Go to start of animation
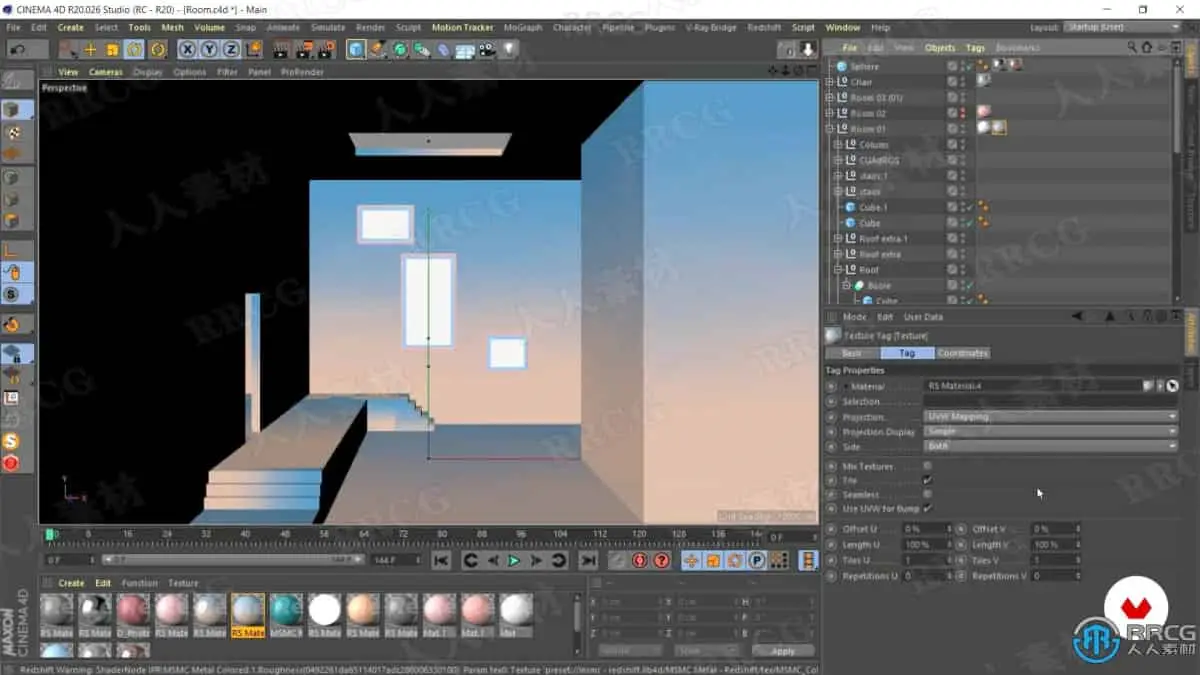This screenshot has height=675, width=1200. (441, 561)
